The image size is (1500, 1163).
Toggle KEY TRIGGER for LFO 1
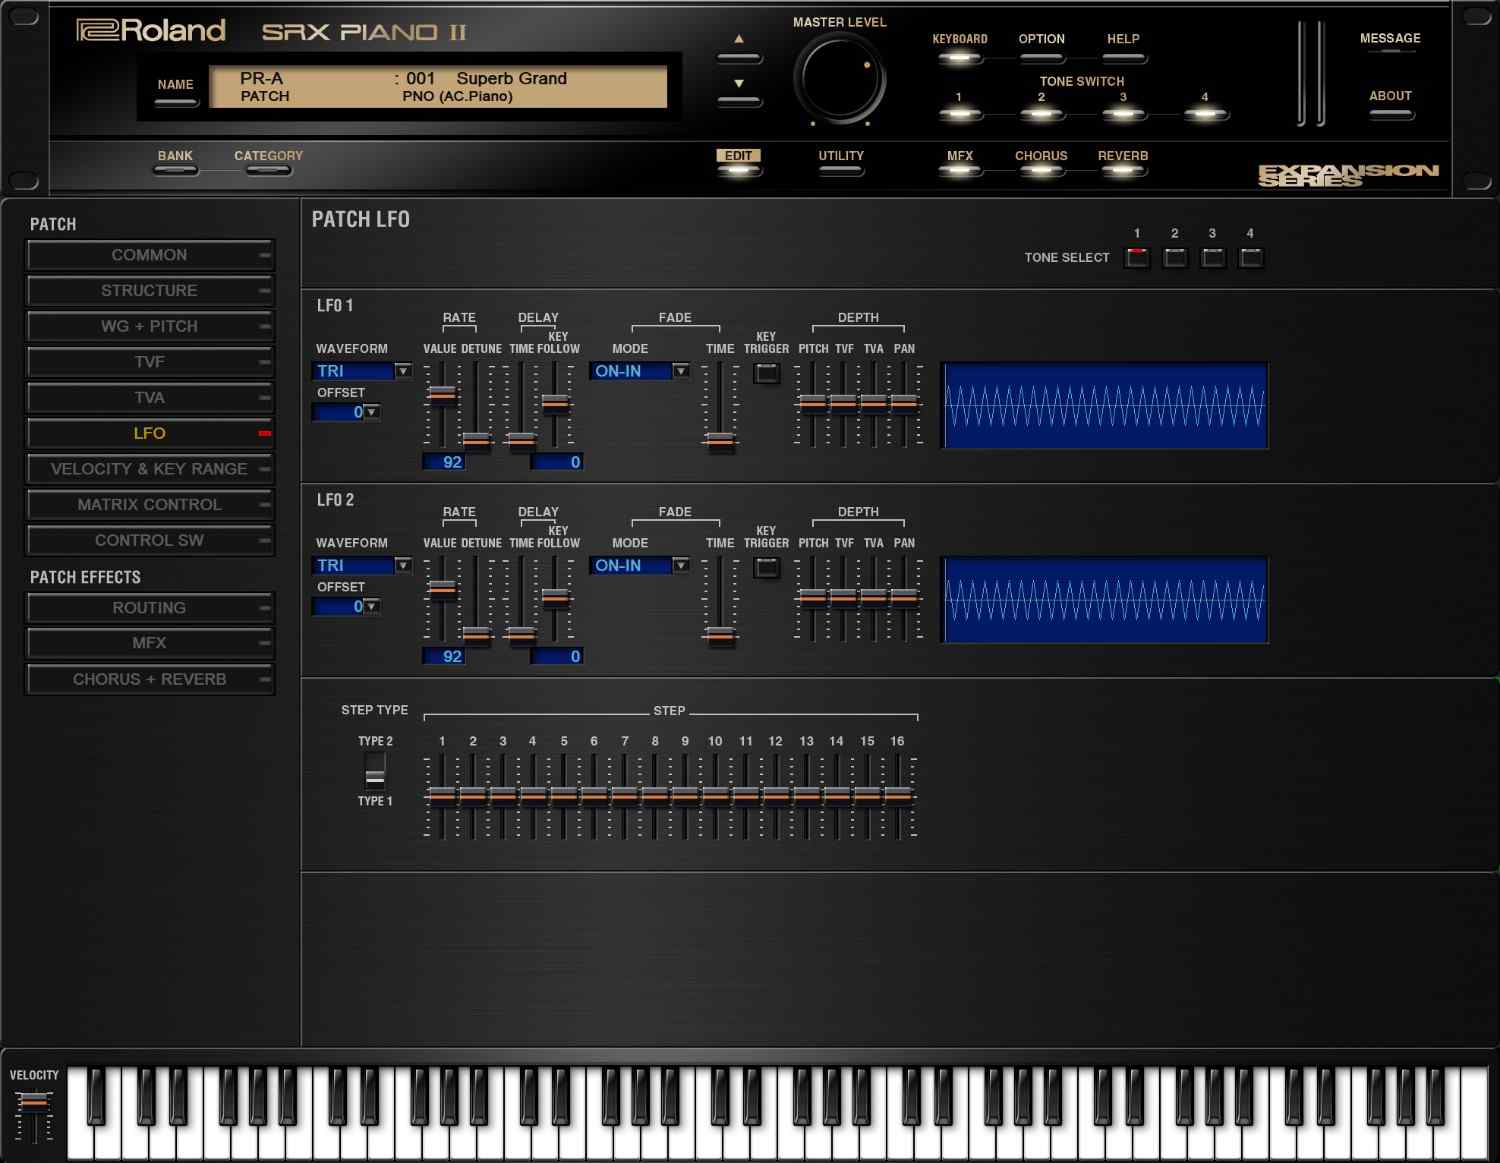pos(766,372)
